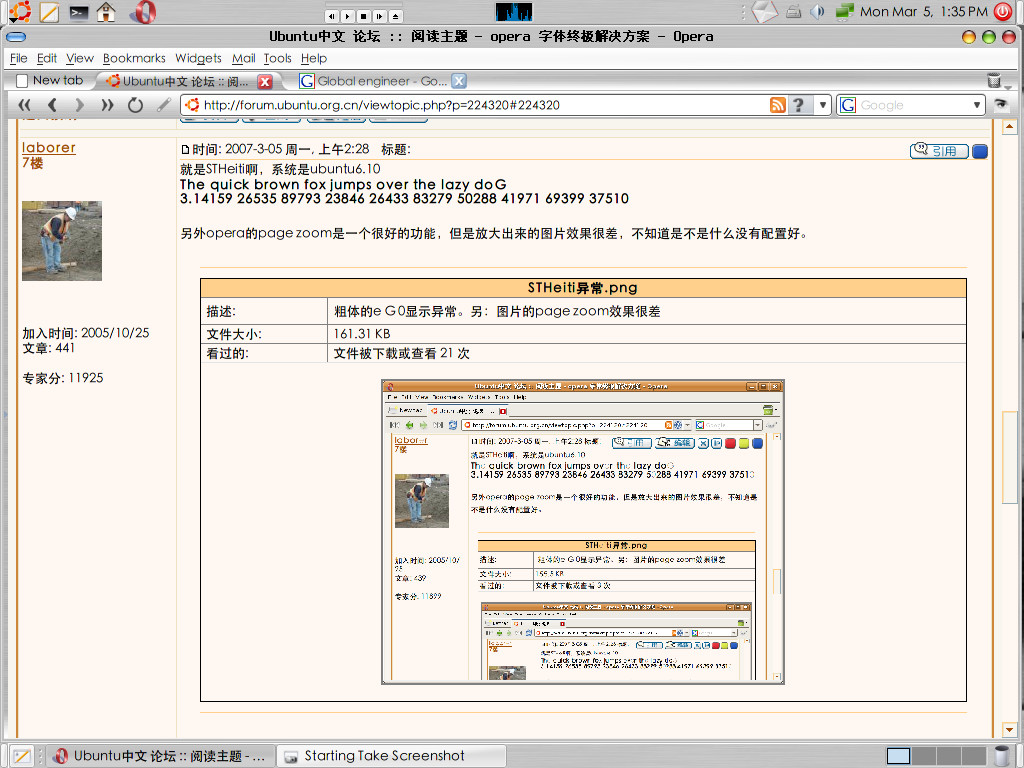Launch Opera from the top panel

click(143, 12)
